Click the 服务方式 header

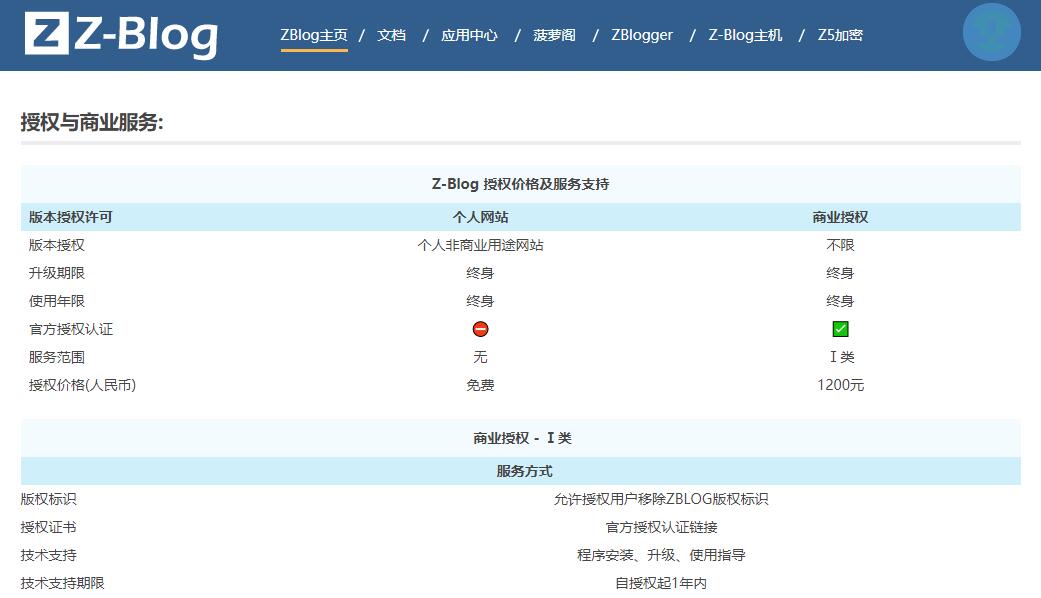(x=524, y=471)
